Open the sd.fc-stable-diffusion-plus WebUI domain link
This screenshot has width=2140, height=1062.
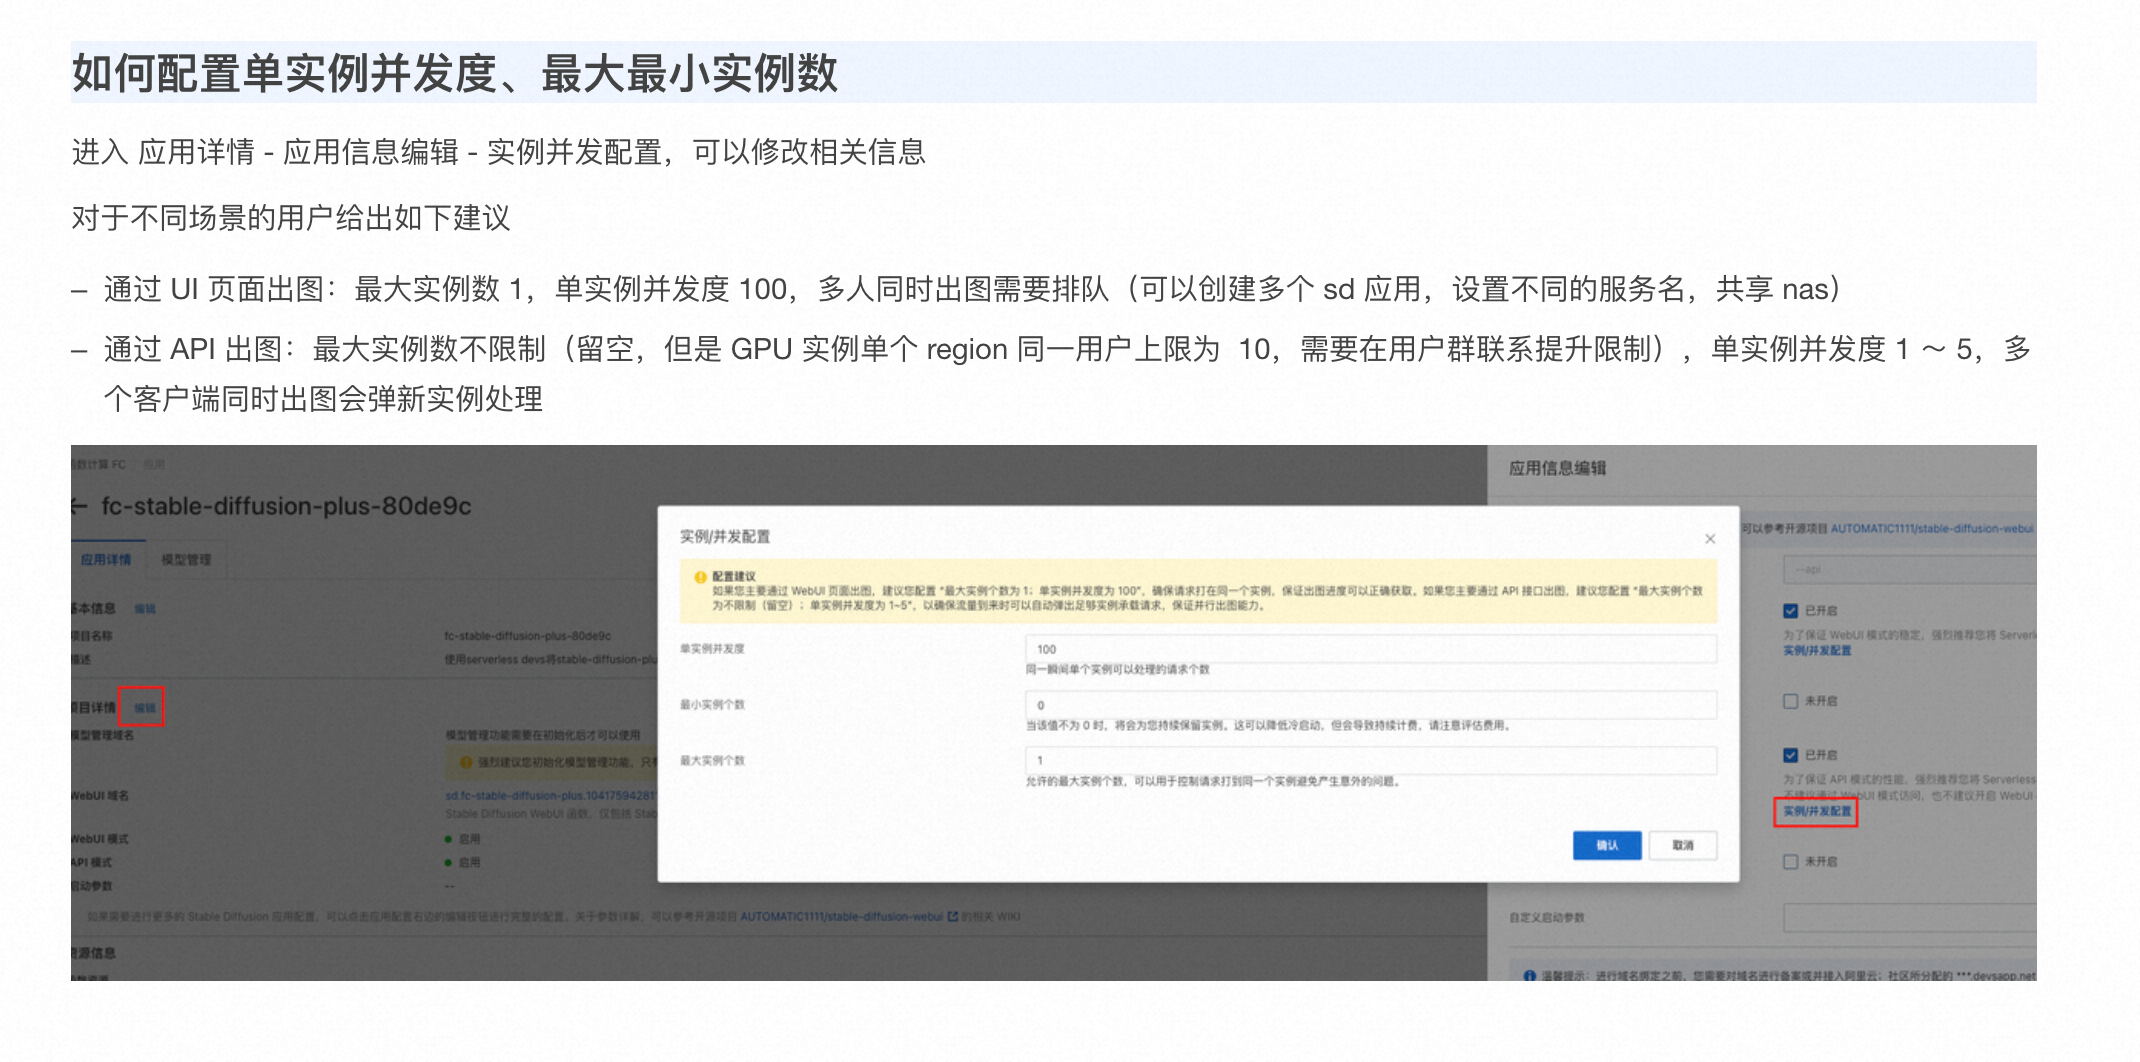click(x=551, y=796)
